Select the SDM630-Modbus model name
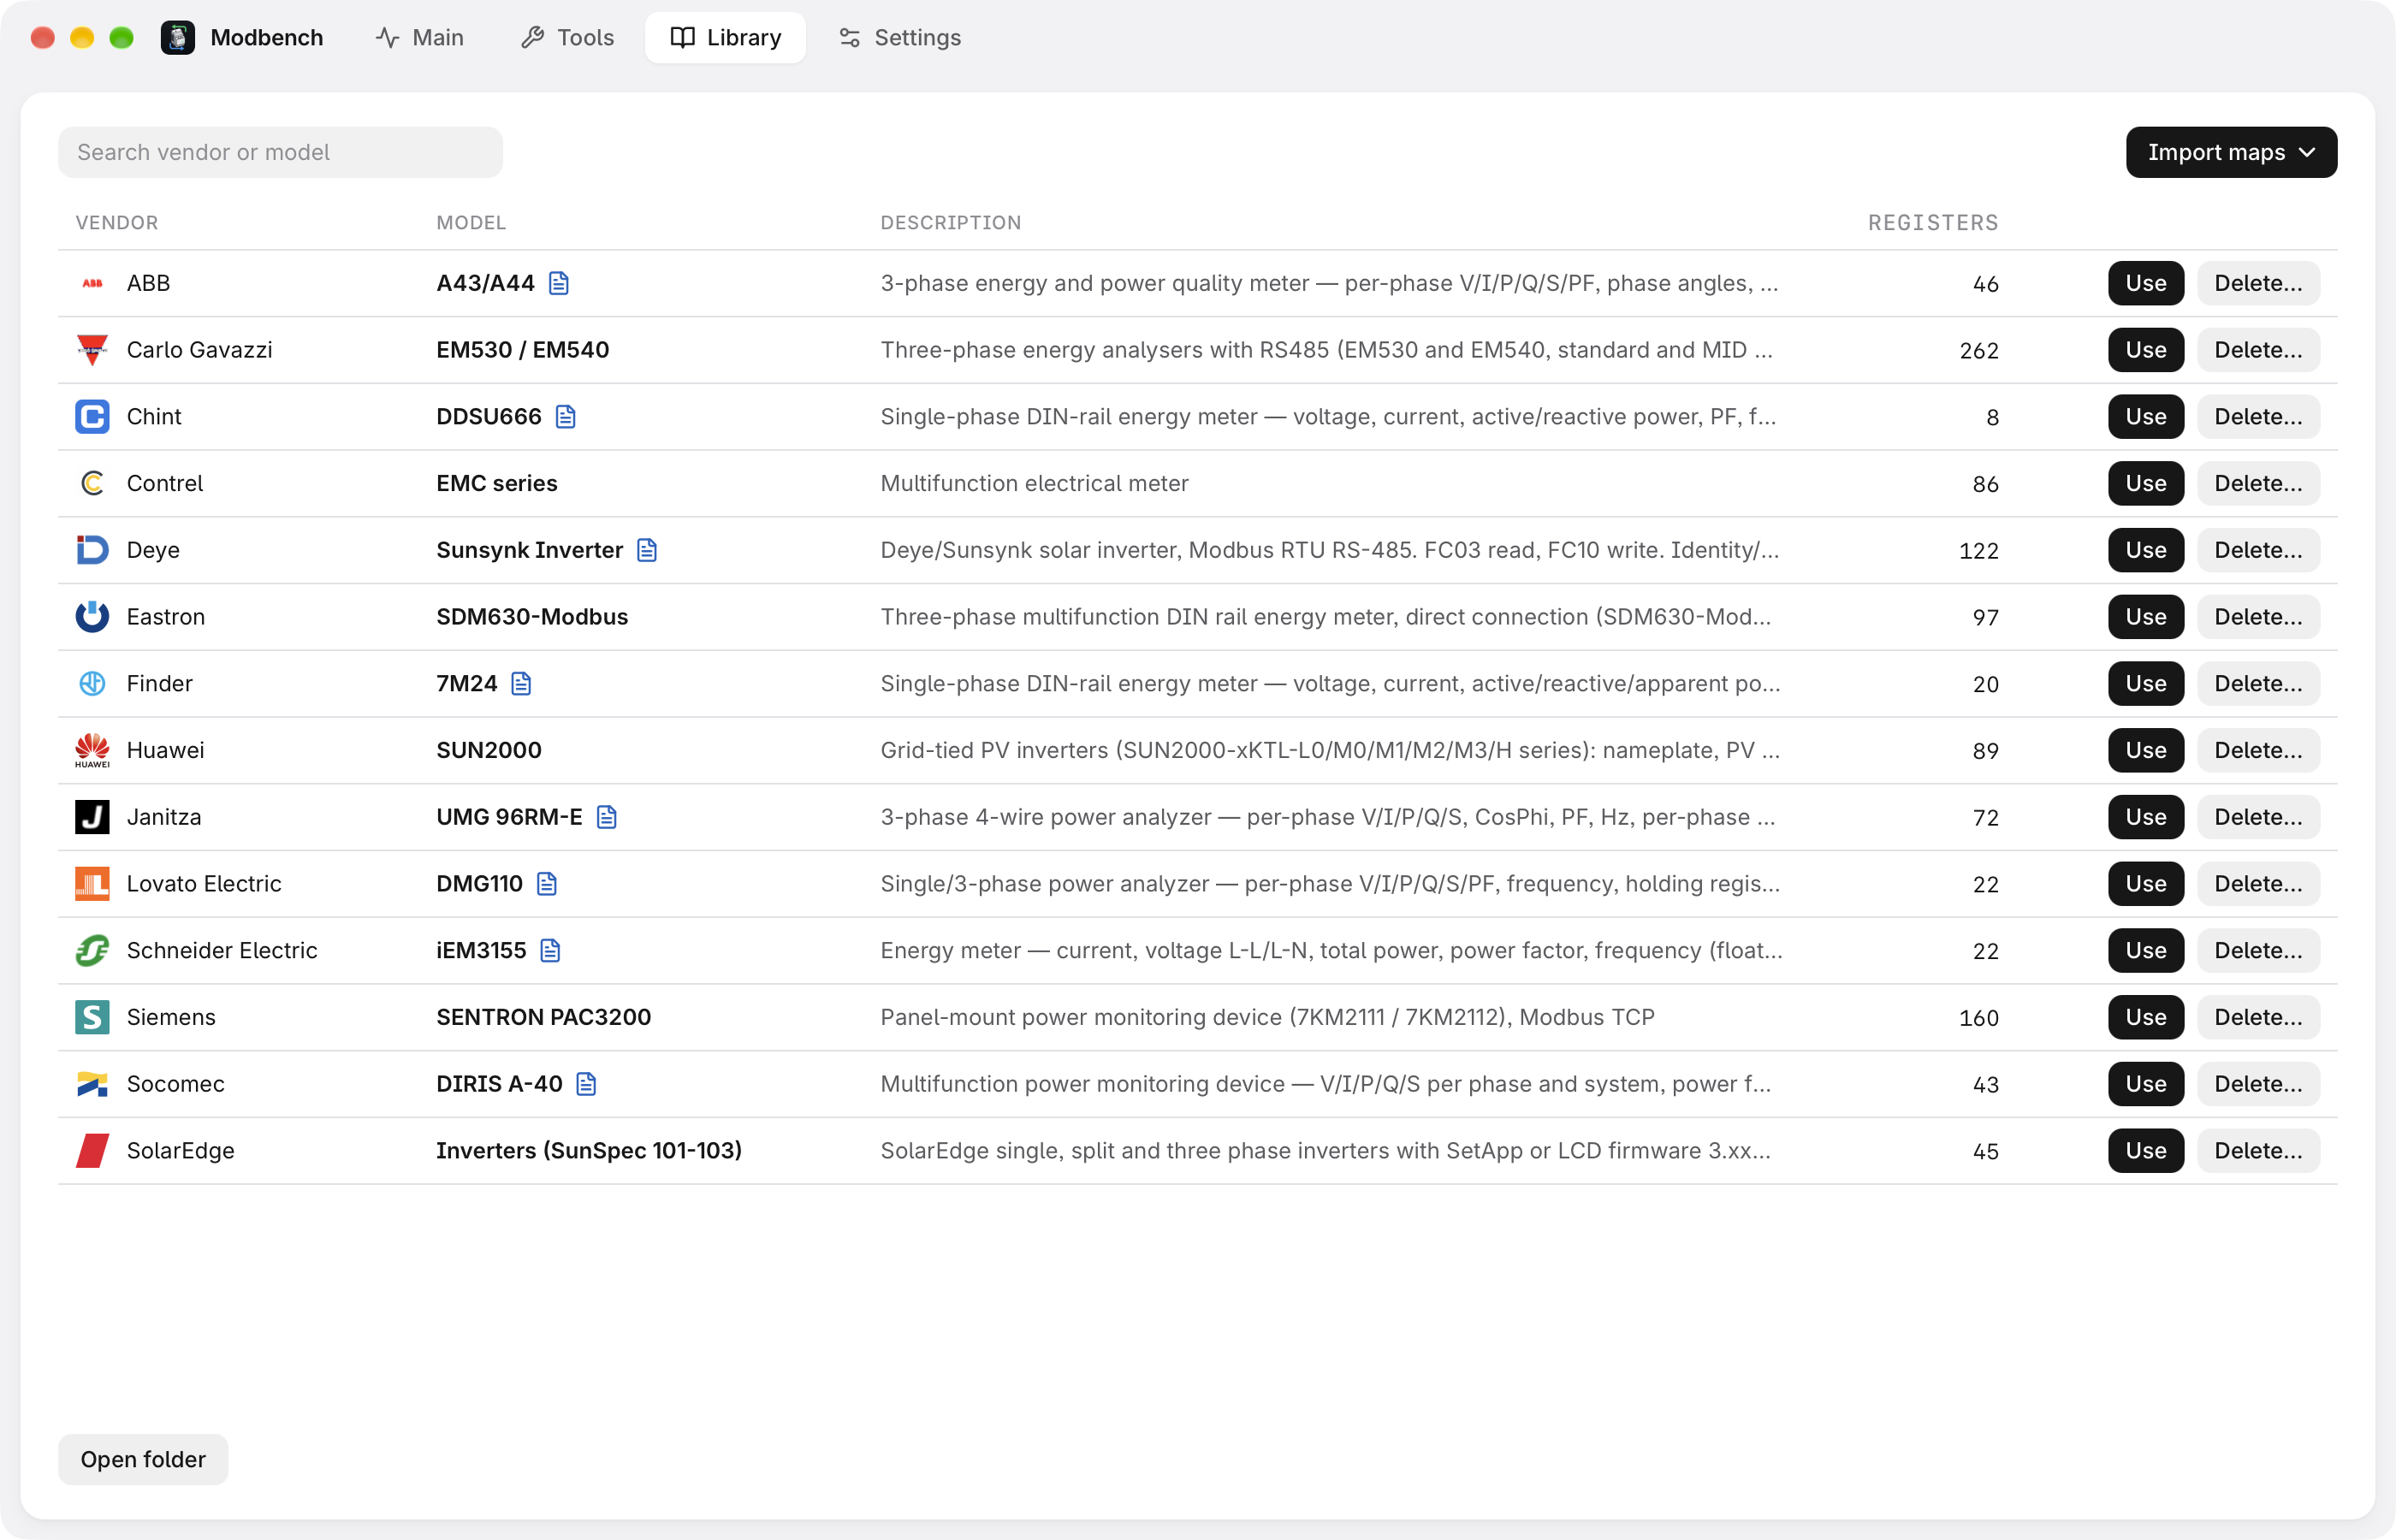 click(532, 616)
